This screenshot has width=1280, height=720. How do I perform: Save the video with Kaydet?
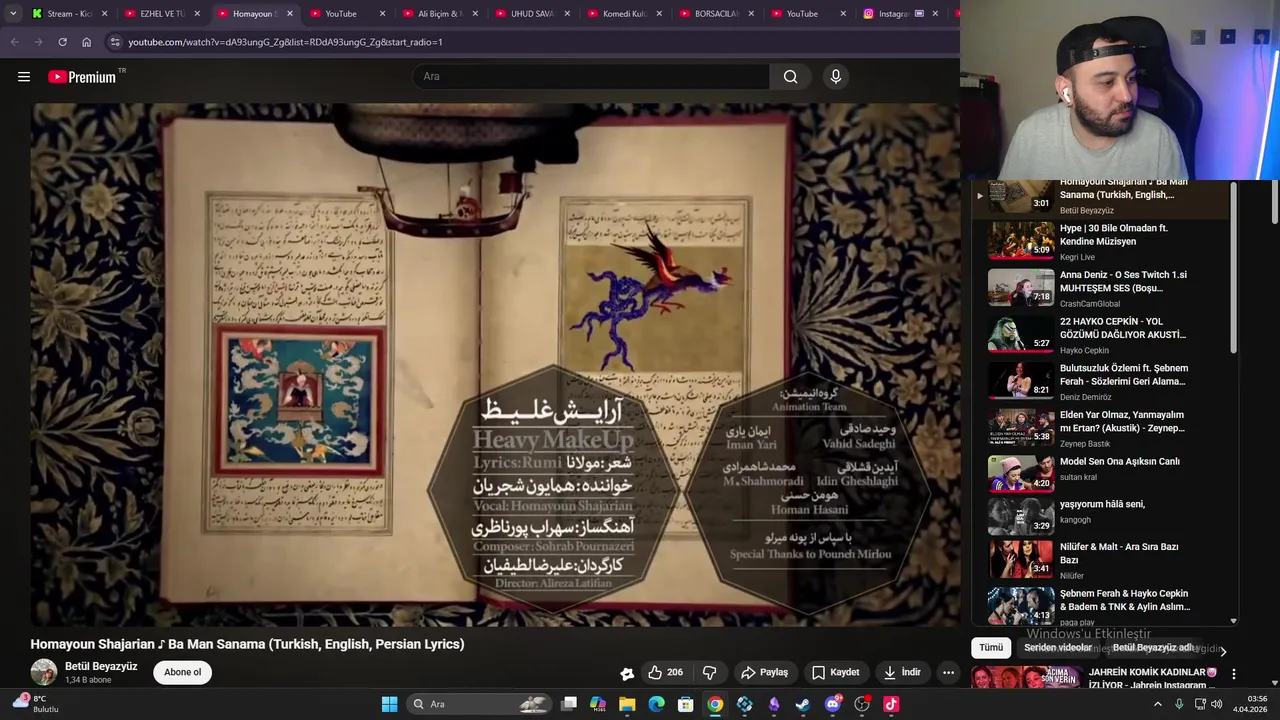click(836, 672)
